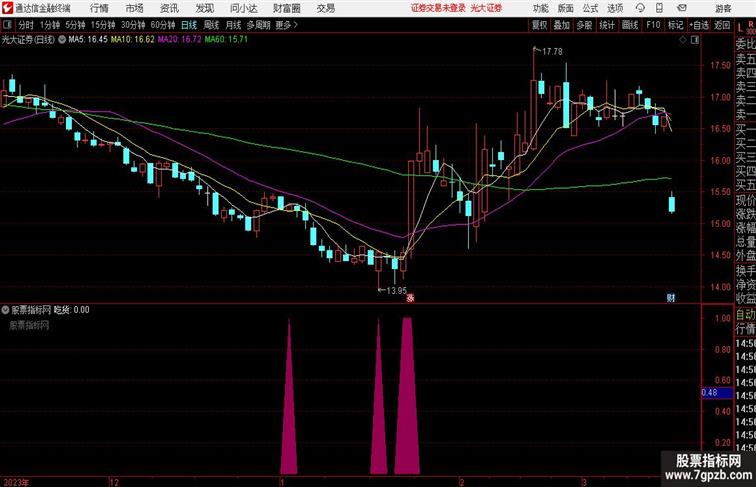
Task: Switch to the 30分钟 period tab
Action: 133,25
